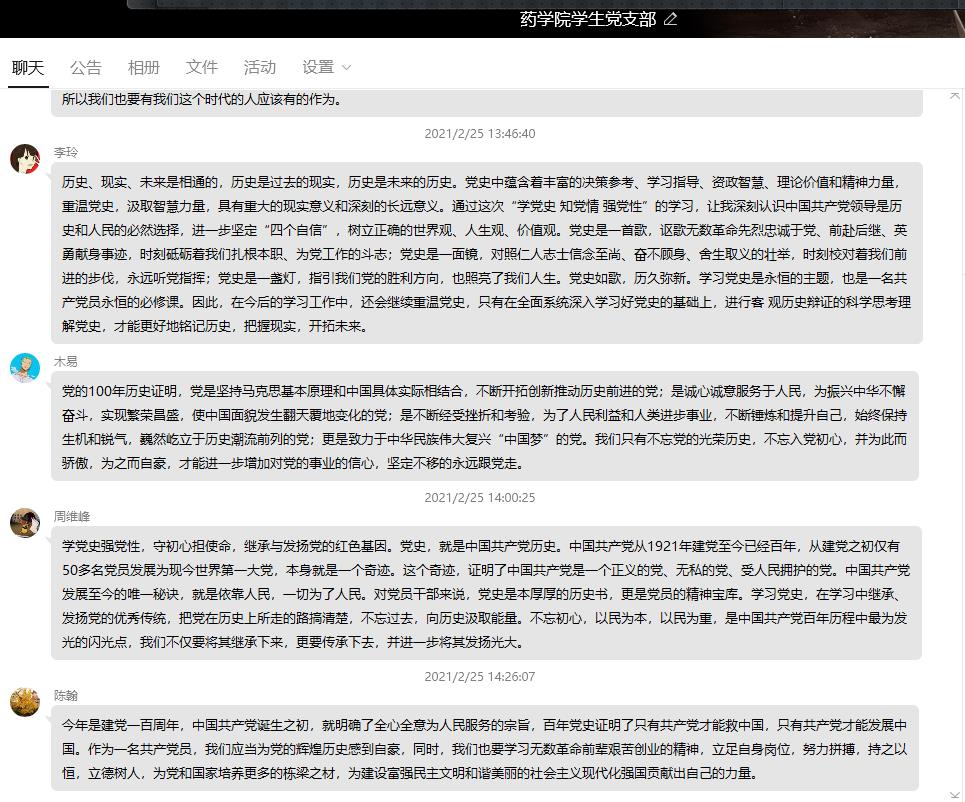The height and width of the screenshot is (802, 965).
Task: Click the scrollbar down arrow
Action: [x=956, y=794]
